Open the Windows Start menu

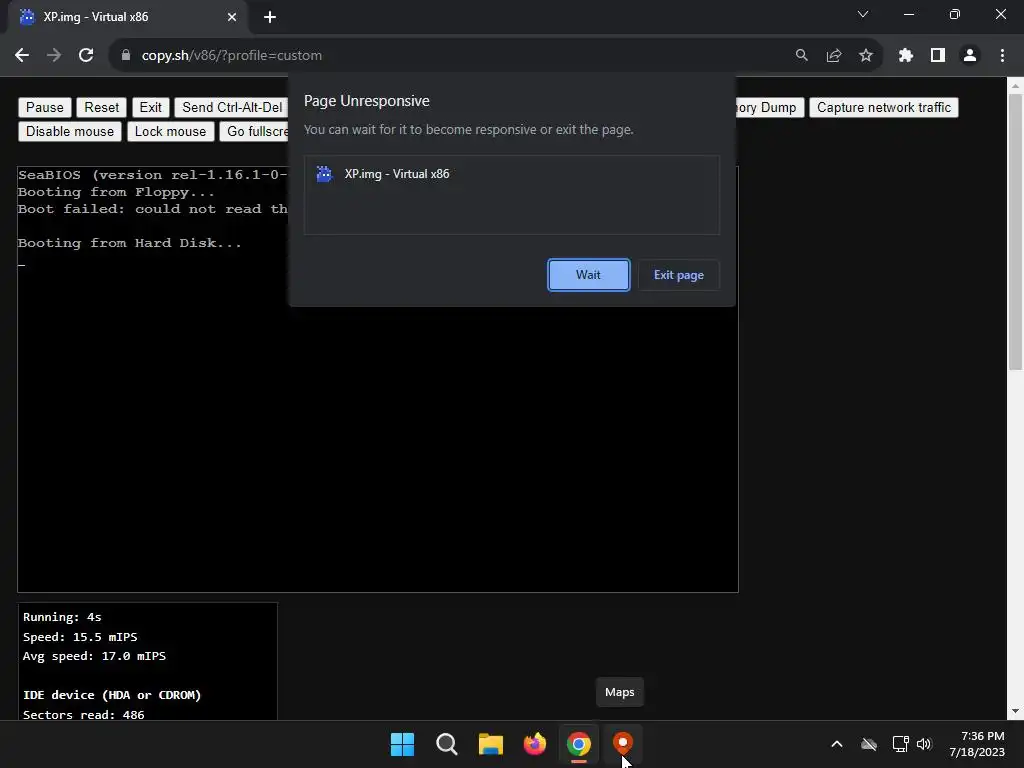(x=402, y=744)
